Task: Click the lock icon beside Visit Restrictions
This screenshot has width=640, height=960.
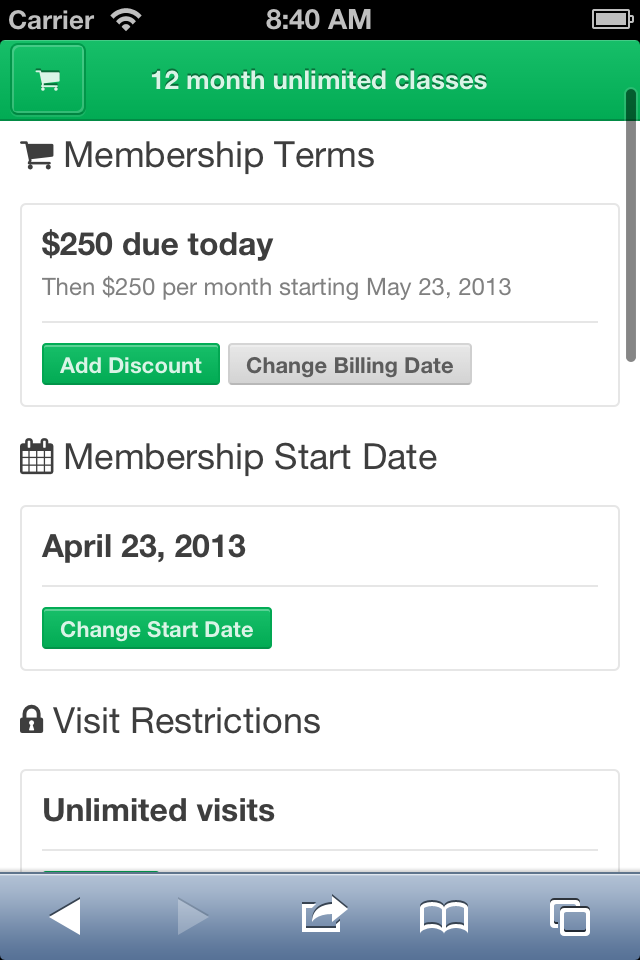Action: click(x=32, y=721)
